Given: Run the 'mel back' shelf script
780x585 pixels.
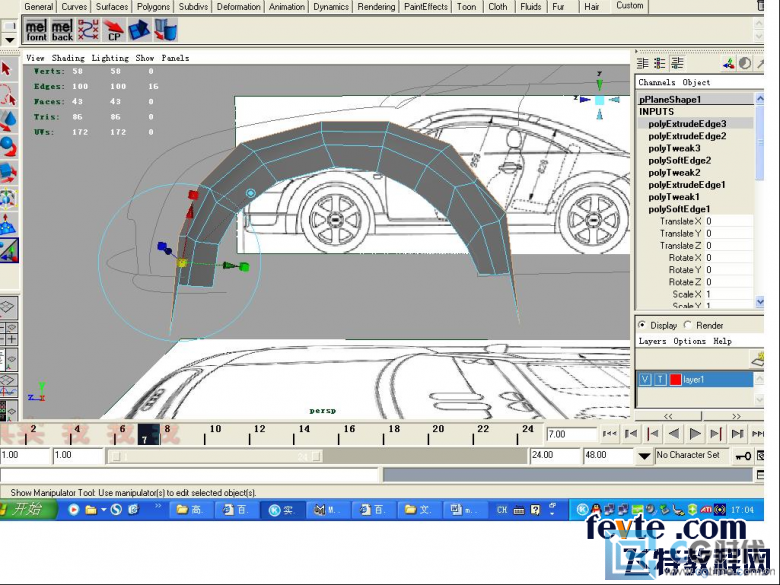Looking at the screenshot, I should (62, 31).
